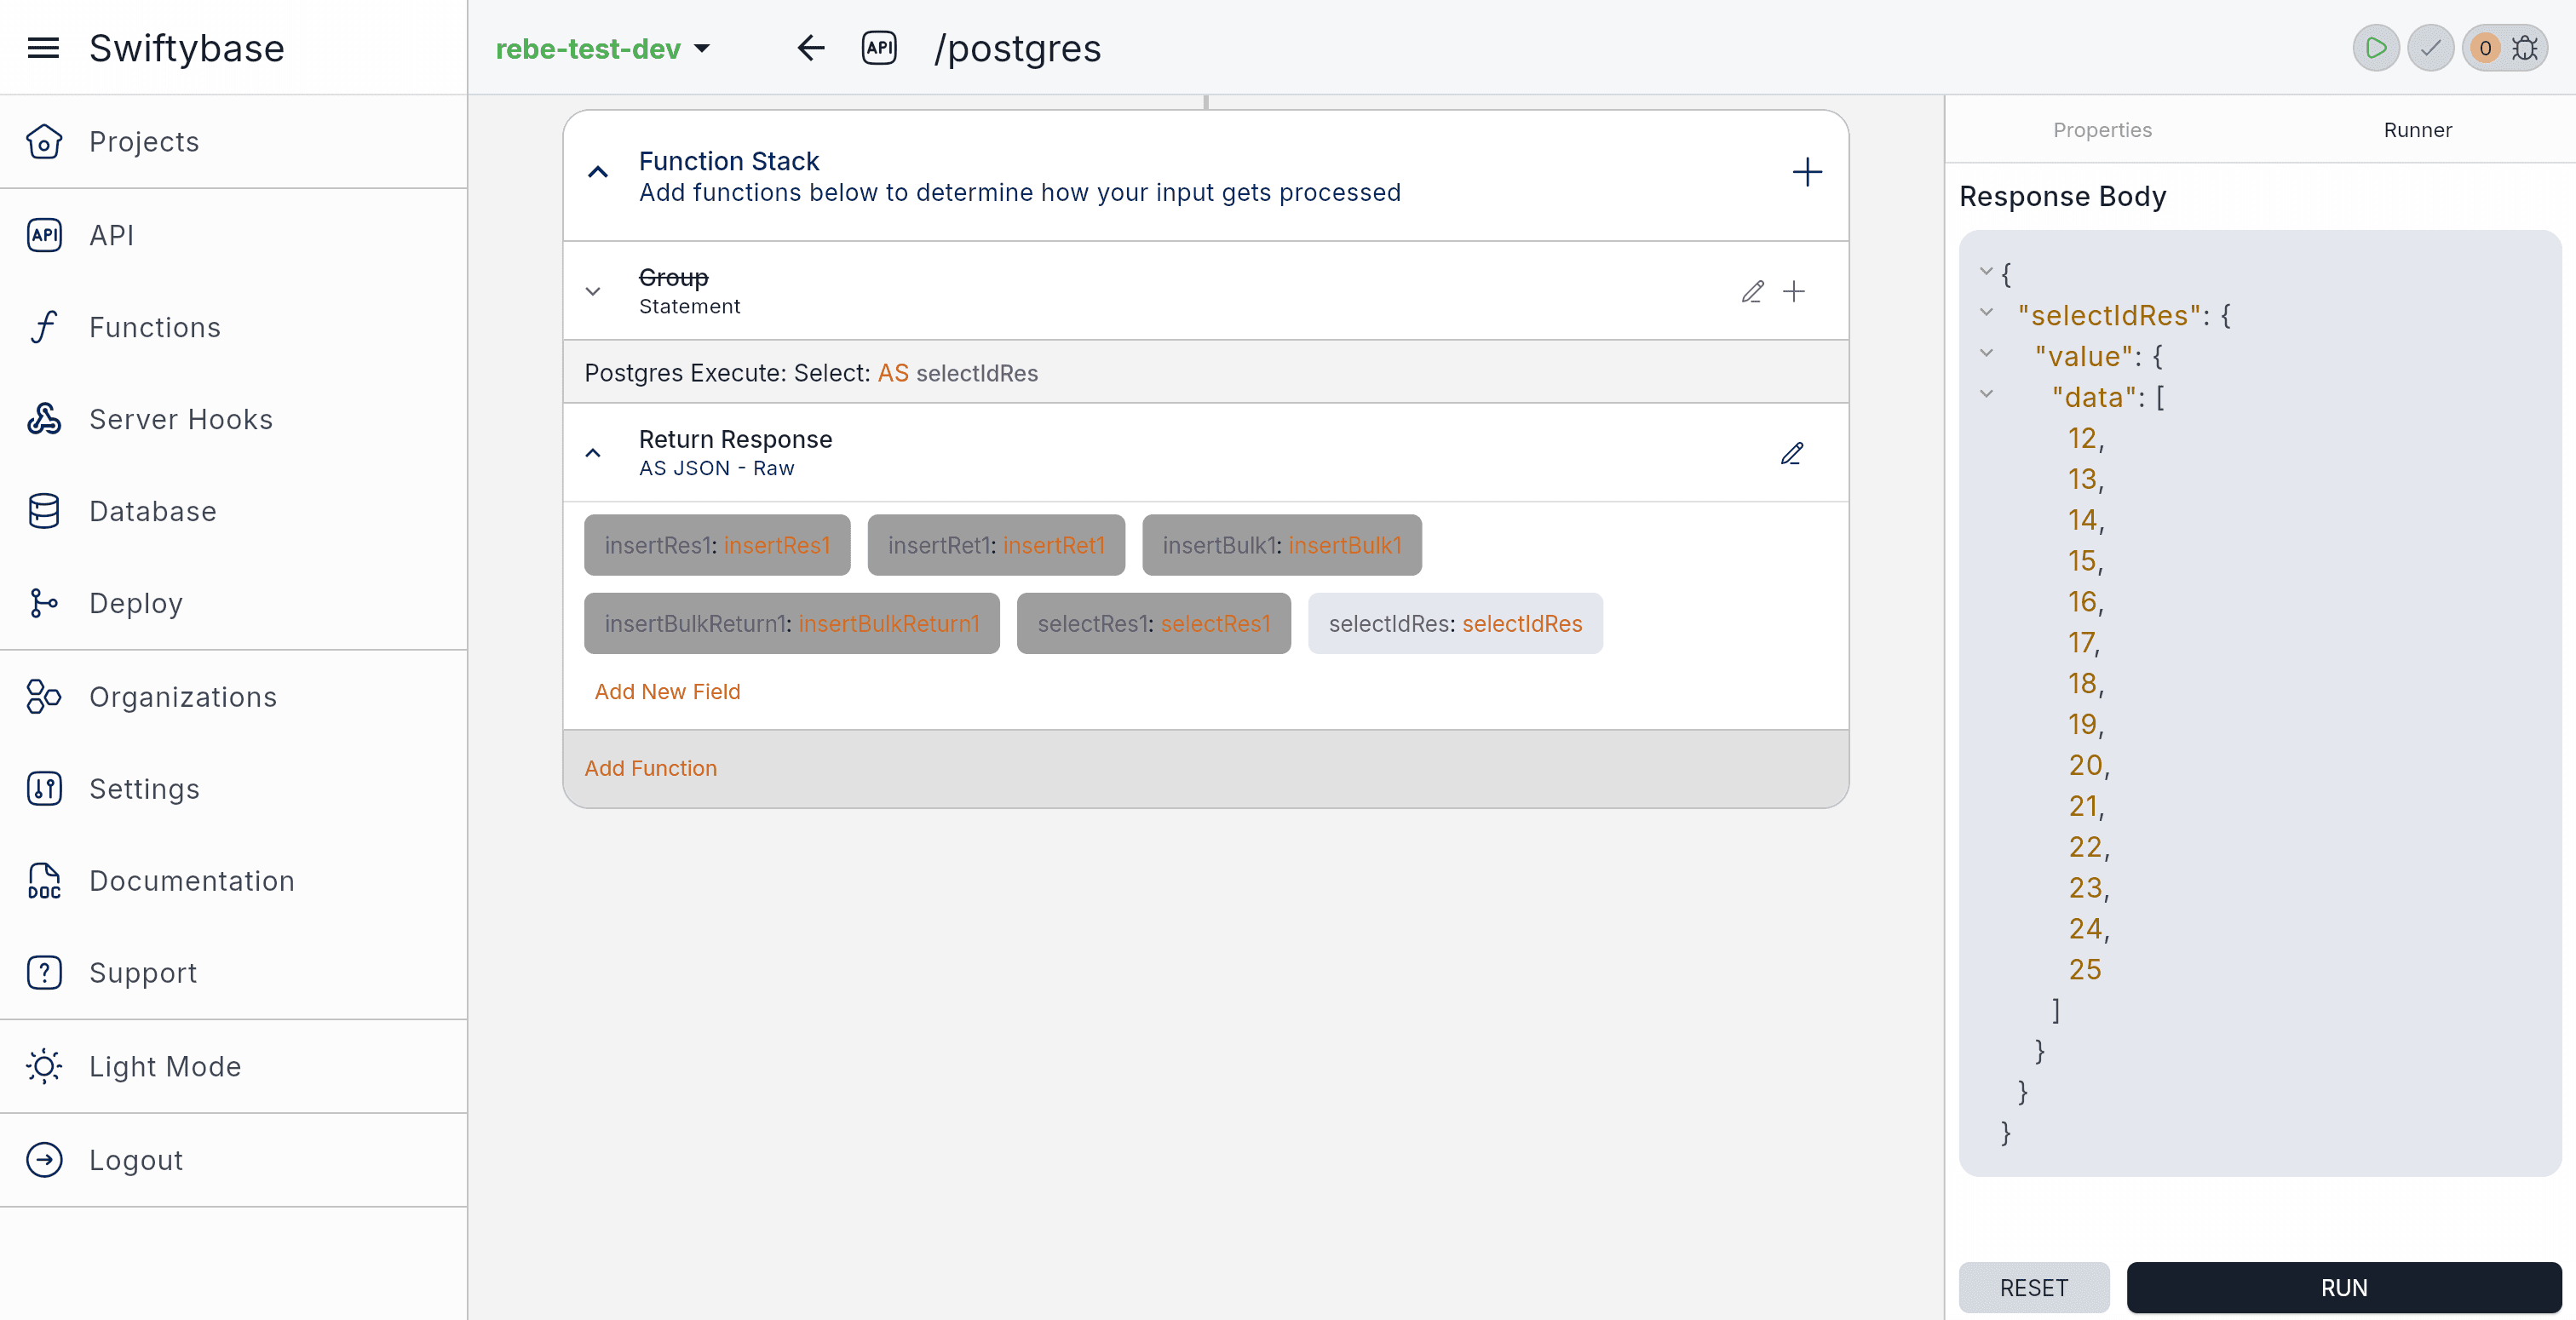Open the hamburger menu next to Swiftybase
Image resolution: width=2576 pixels, height=1320 pixels.
43,48
